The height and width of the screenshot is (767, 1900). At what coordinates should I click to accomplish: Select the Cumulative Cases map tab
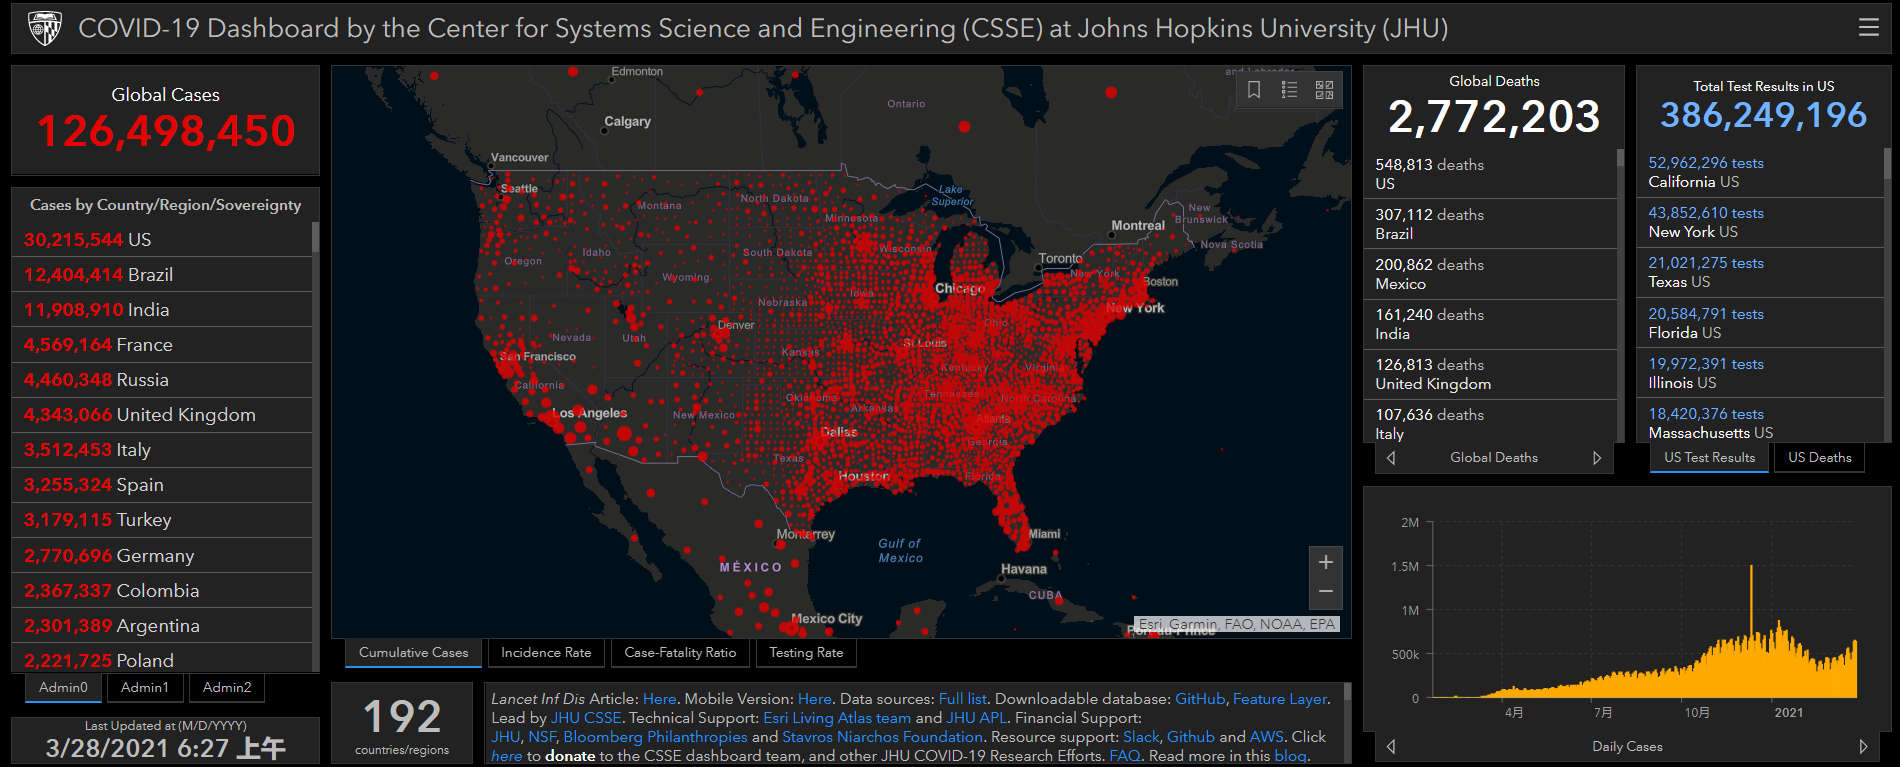(414, 653)
